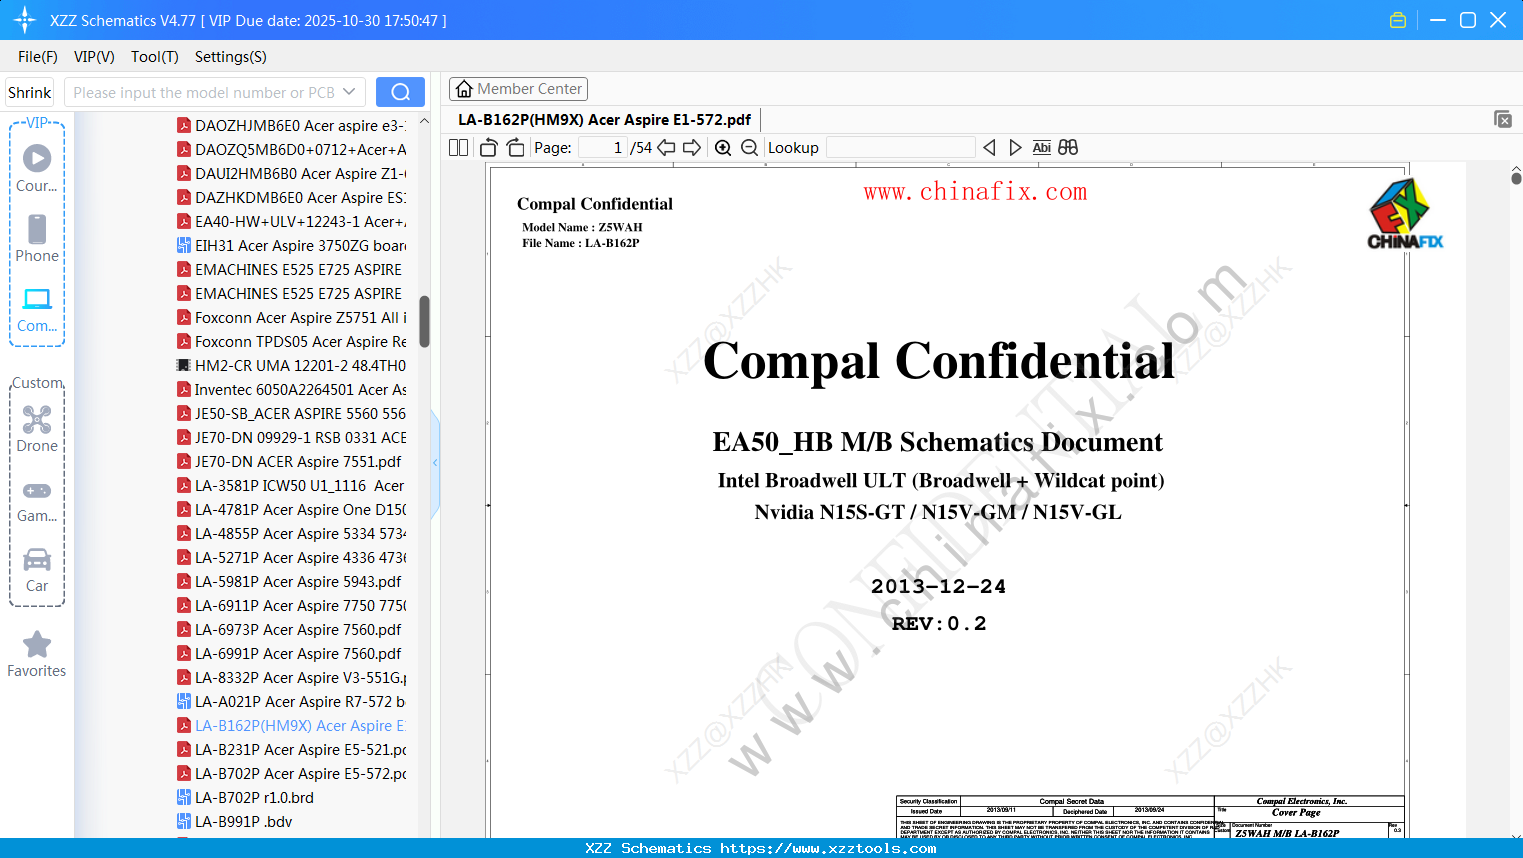
Task: Open the File(F) menu
Action: (x=38, y=57)
